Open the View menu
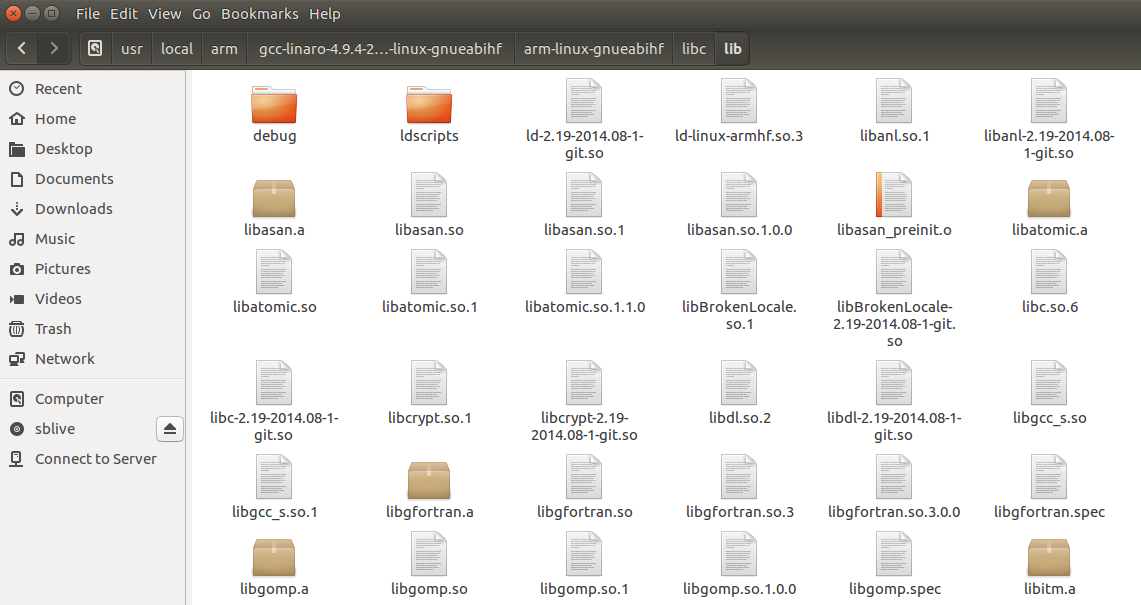 (x=164, y=14)
